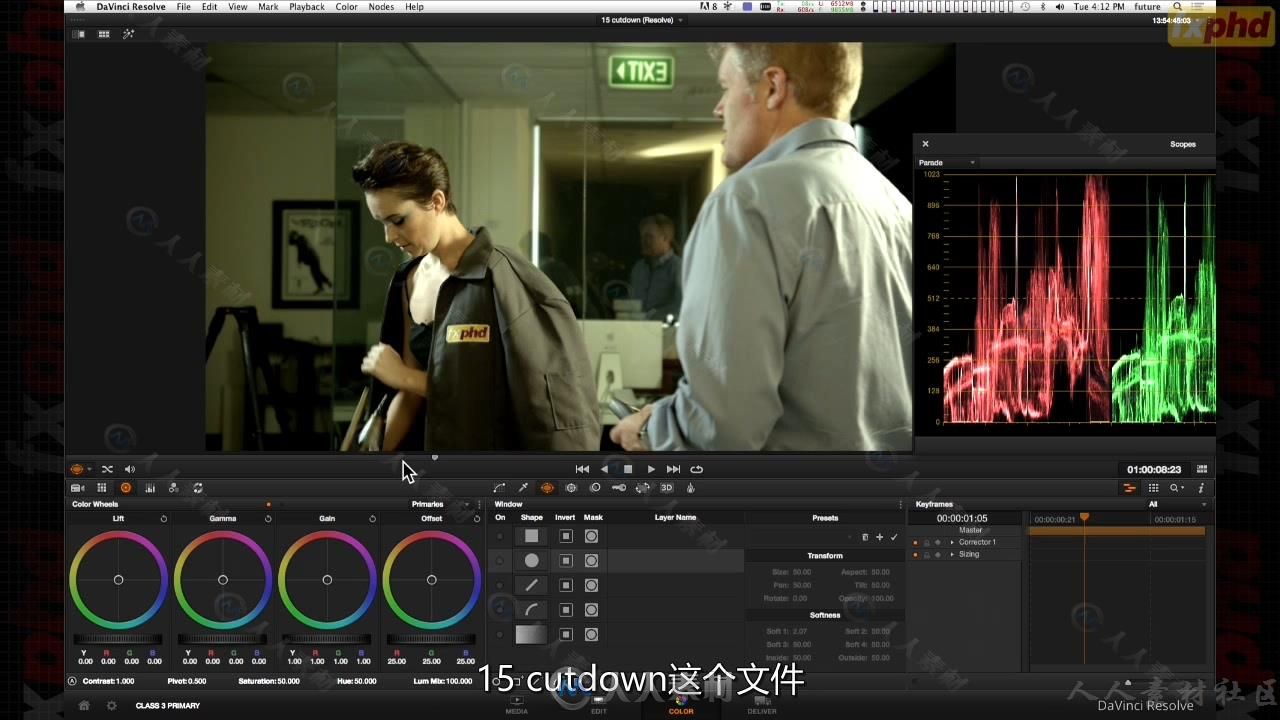Open the search magnifier dropdown
The image size is (1280, 720).
pyautogui.click(x=1177, y=488)
